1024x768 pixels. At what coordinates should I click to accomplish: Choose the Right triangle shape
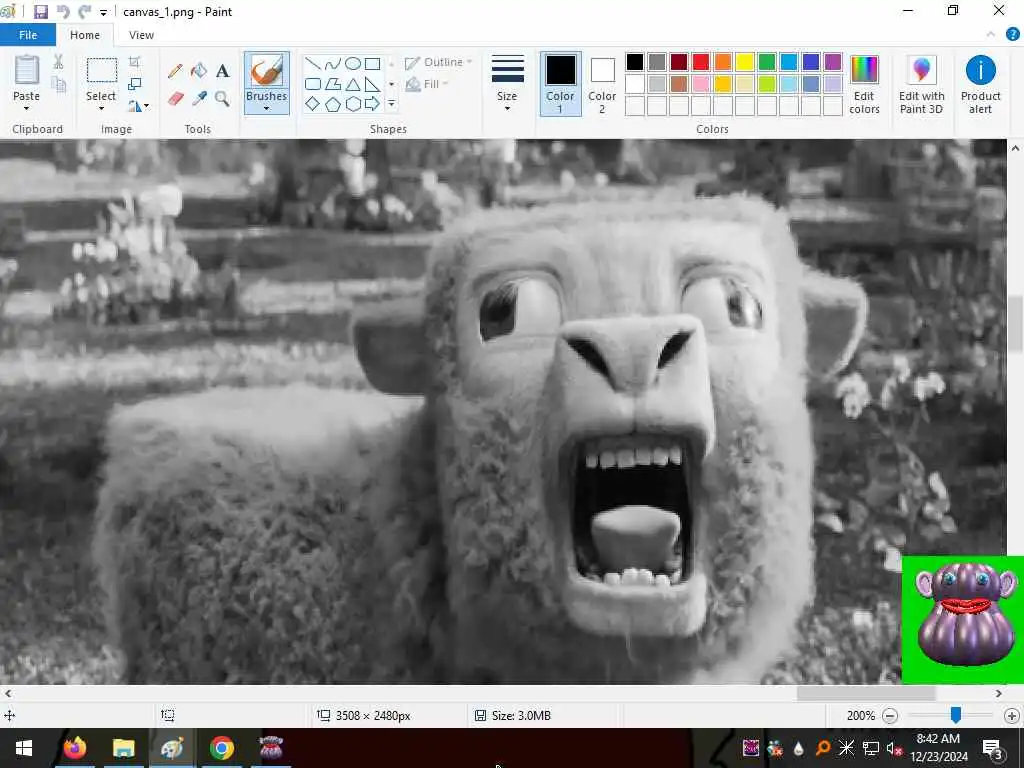point(372,84)
